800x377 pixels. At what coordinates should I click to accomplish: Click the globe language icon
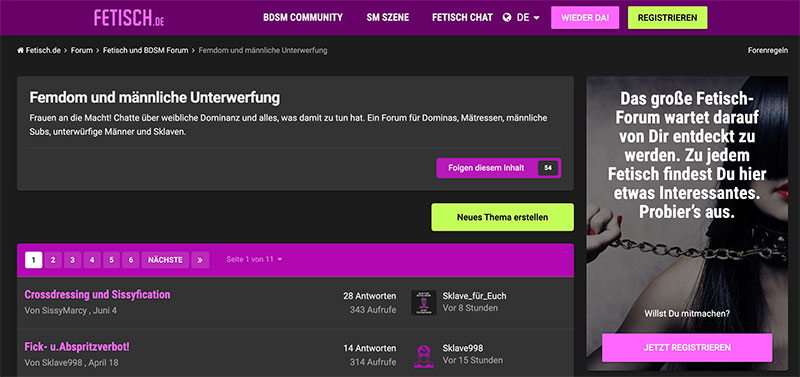(507, 18)
